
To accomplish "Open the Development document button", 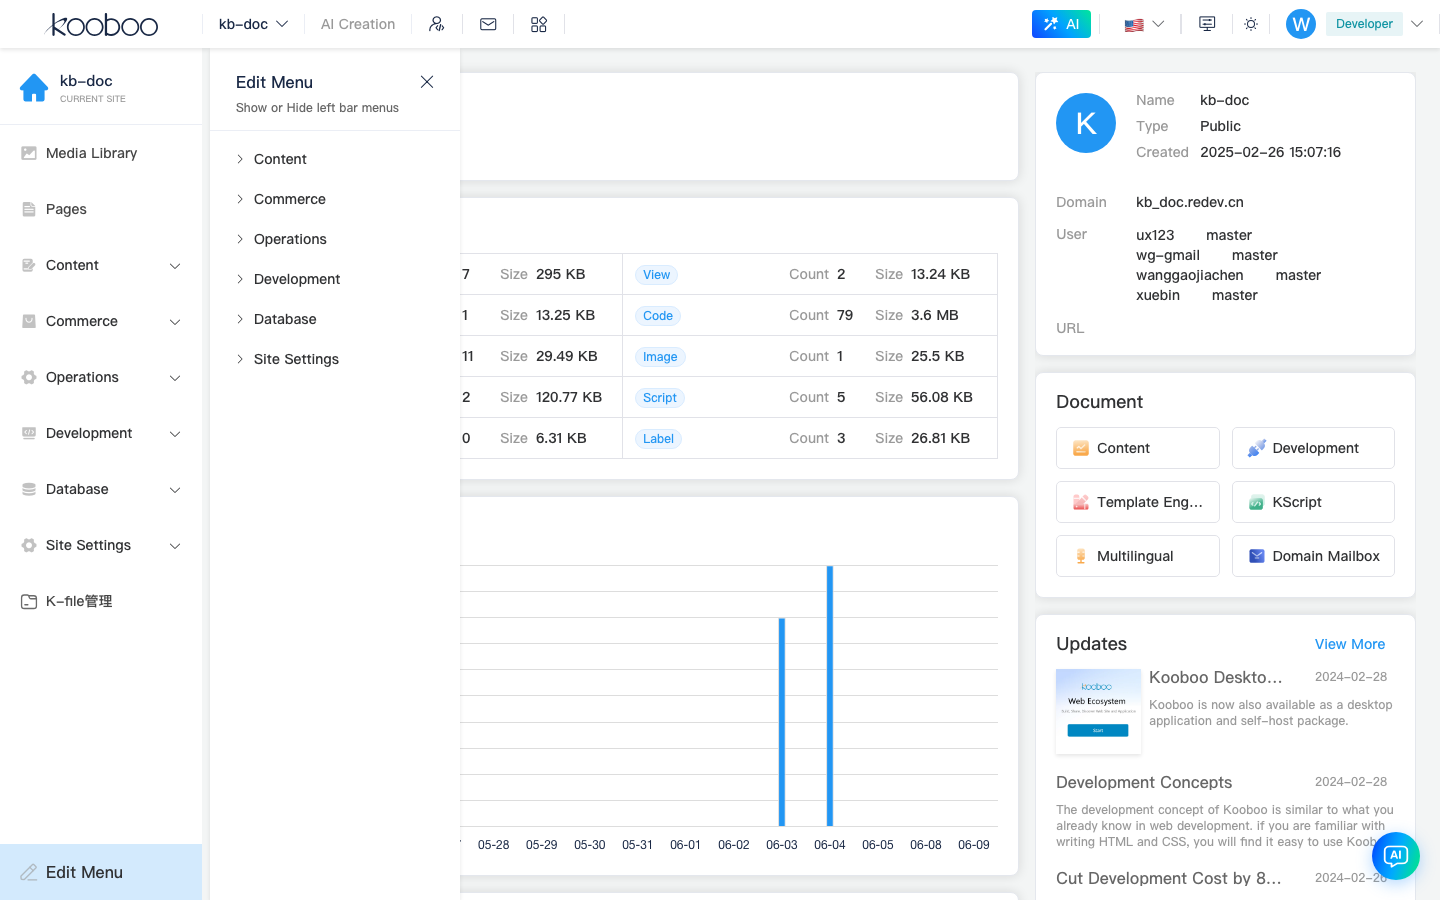I will [x=1313, y=448].
